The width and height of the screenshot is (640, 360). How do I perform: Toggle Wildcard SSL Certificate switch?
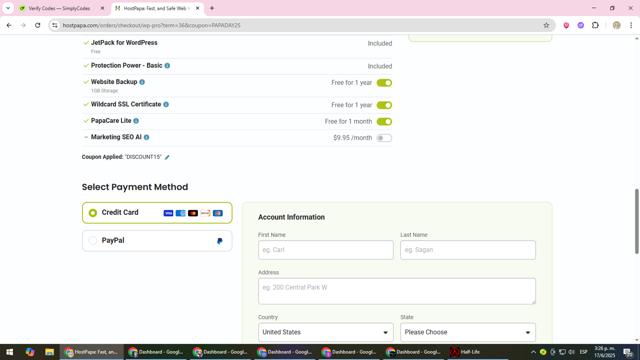(x=384, y=105)
